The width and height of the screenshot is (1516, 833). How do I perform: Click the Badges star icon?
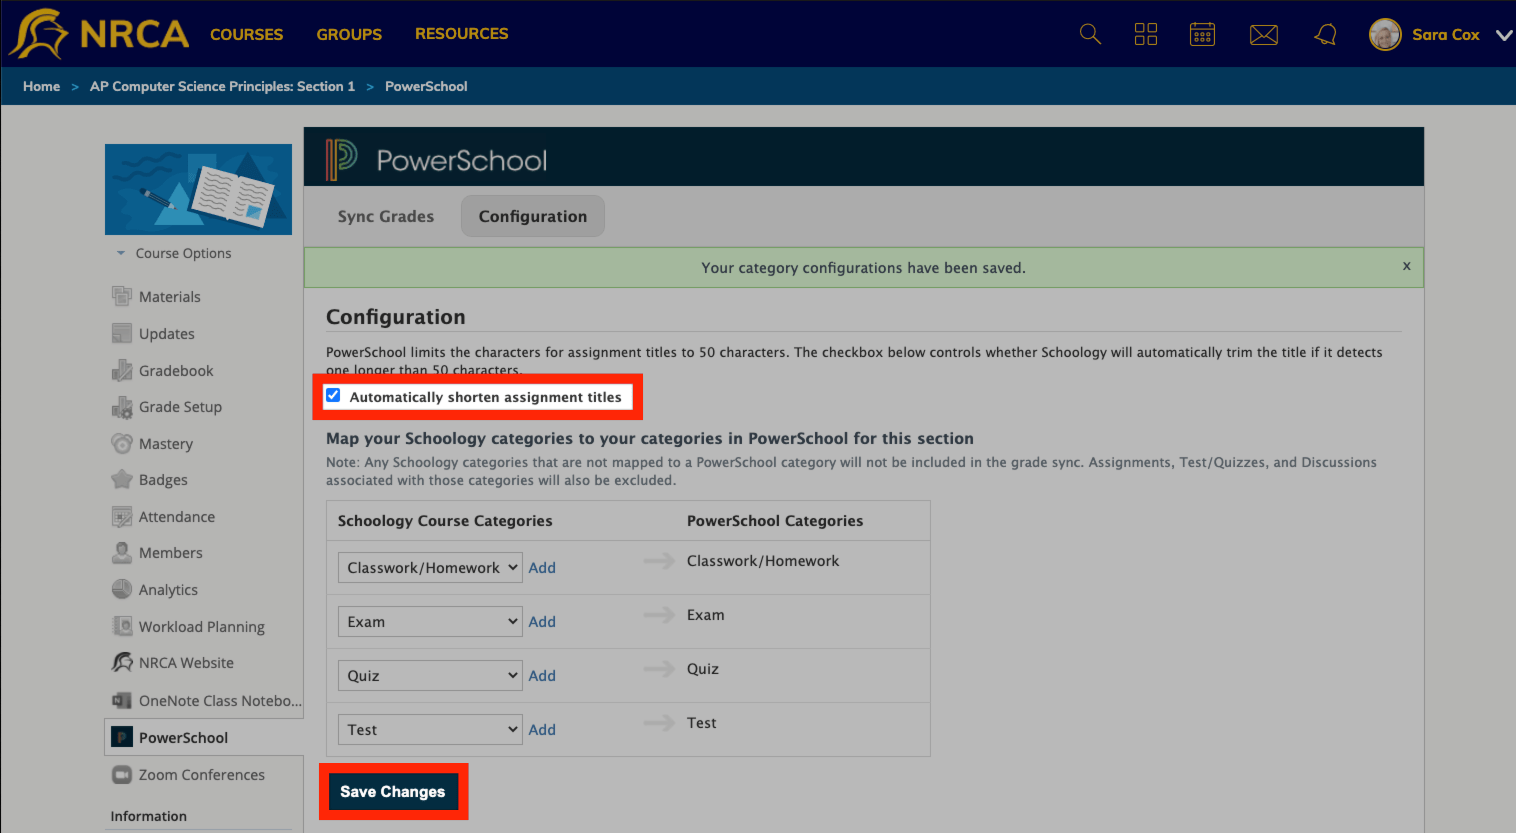[x=122, y=479]
